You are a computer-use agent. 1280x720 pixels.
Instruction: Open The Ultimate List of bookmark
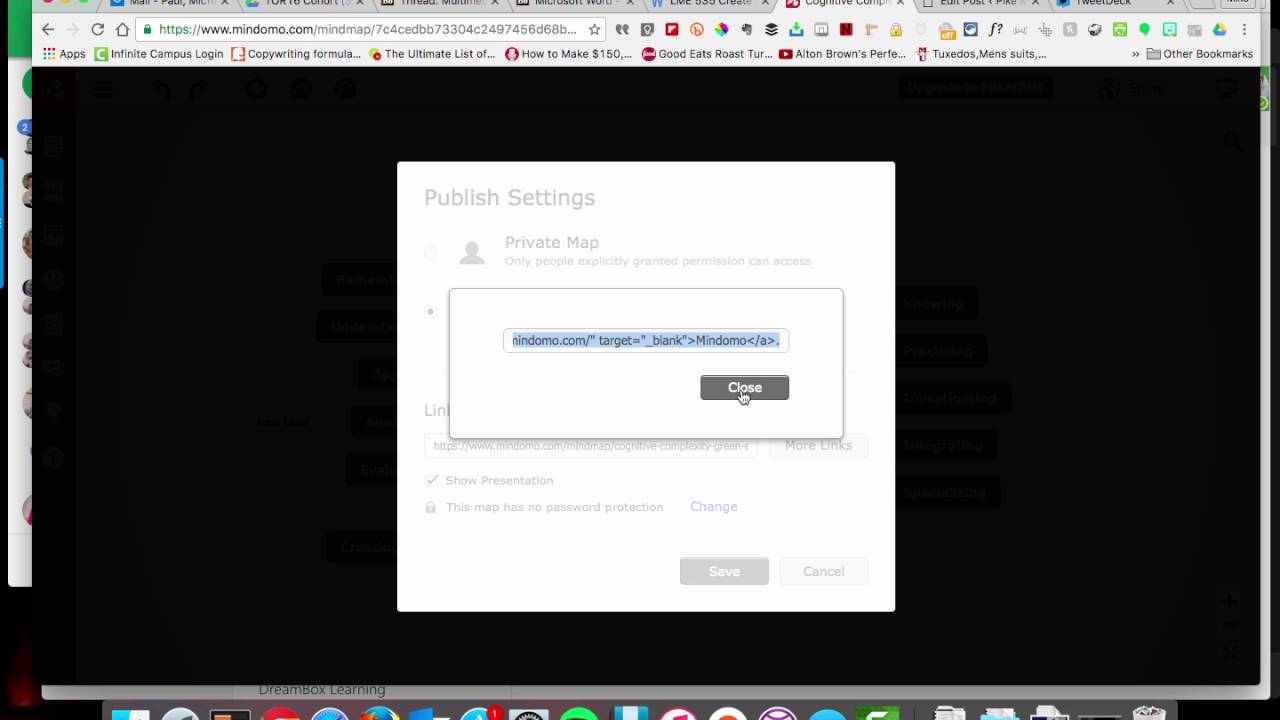(x=432, y=54)
